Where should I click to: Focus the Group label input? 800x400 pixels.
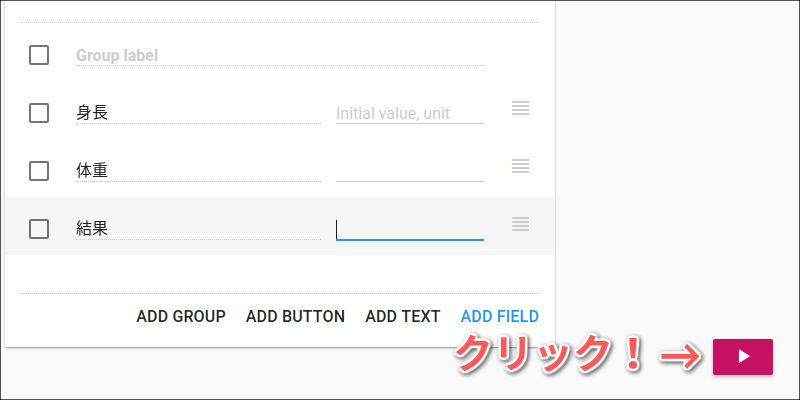click(280, 55)
